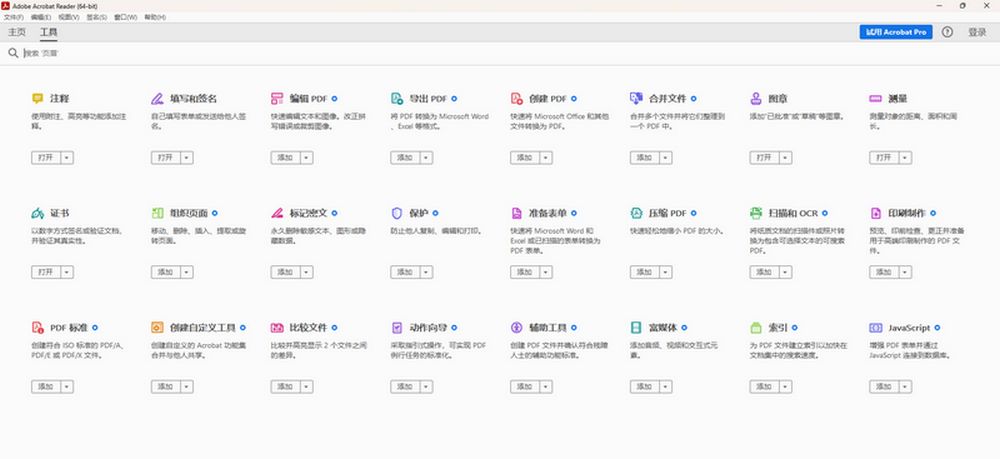Open the 文件(F) menu

click(x=13, y=17)
